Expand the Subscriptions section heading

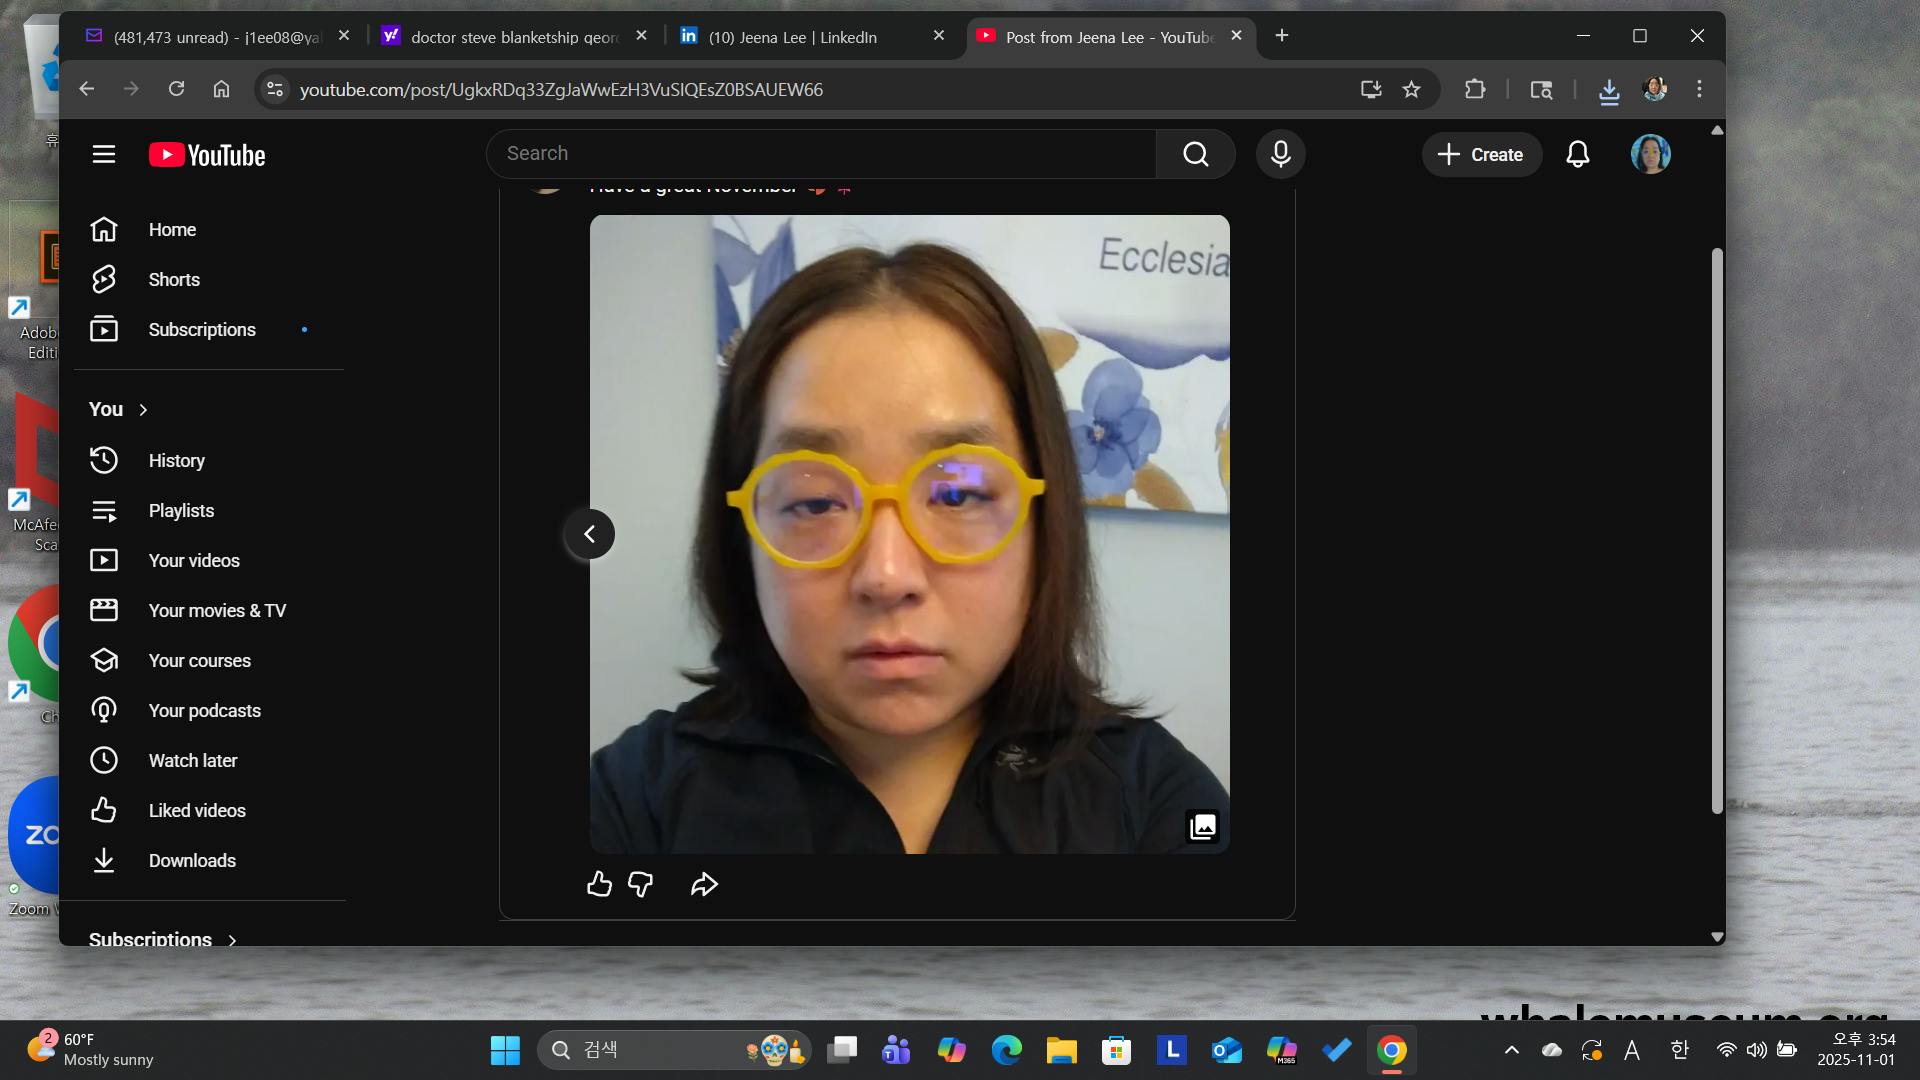coord(163,939)
